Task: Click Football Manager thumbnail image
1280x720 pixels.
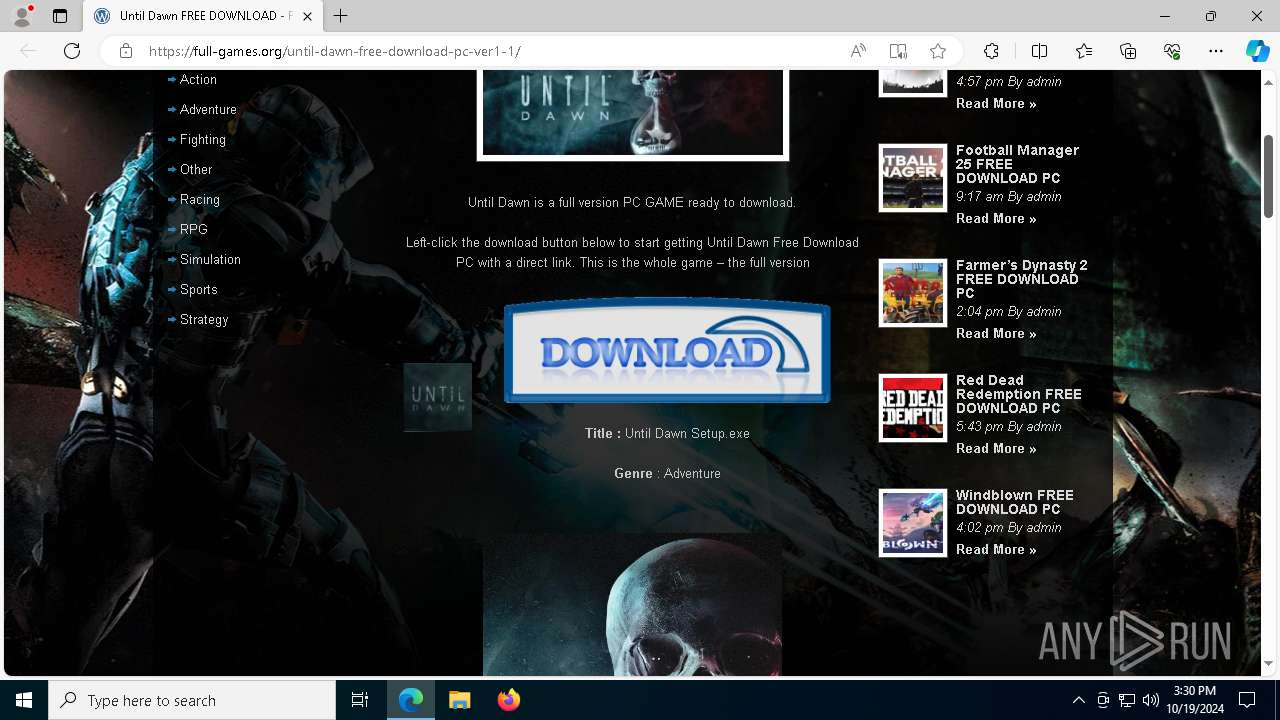Action: pos(913,178)
